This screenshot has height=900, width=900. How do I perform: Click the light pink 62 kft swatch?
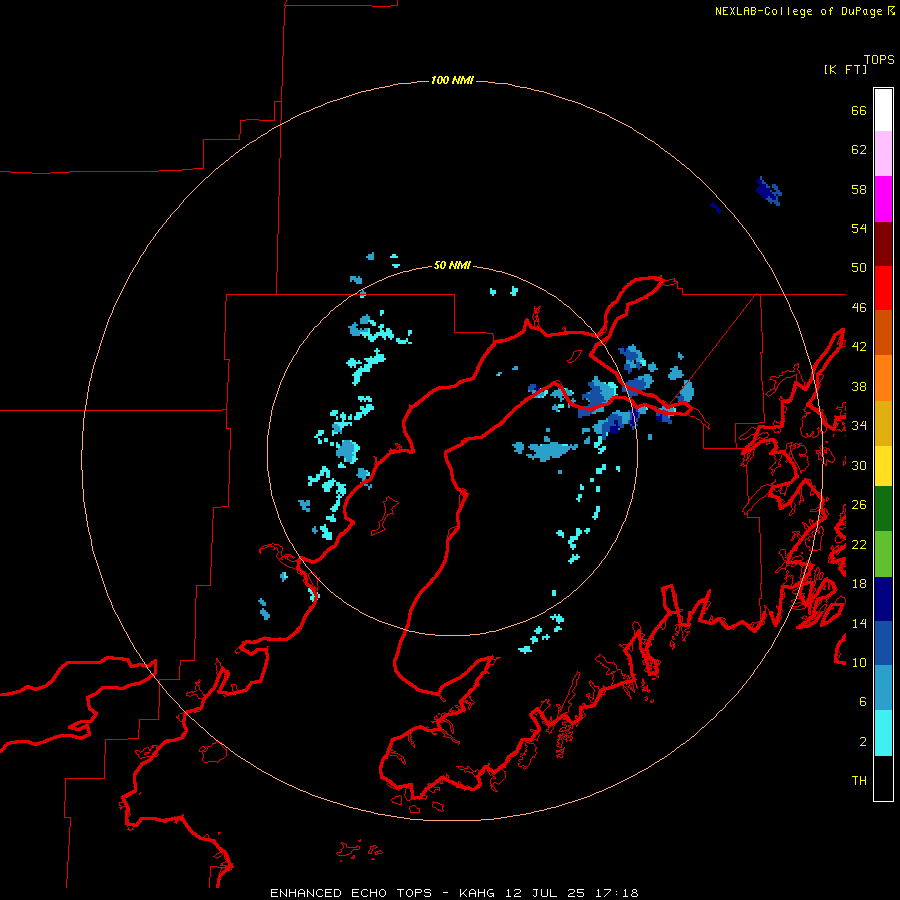pos(883,154)
